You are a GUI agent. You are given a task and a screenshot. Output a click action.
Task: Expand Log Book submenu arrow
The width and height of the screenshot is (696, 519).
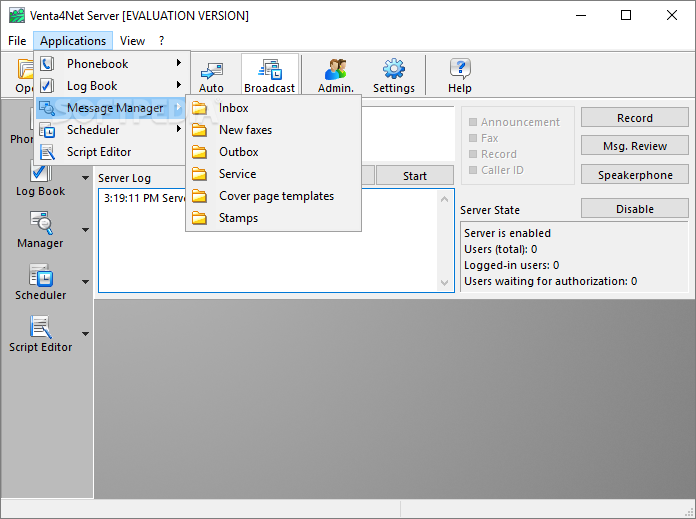pyautogui.click(x=178, y=84)
